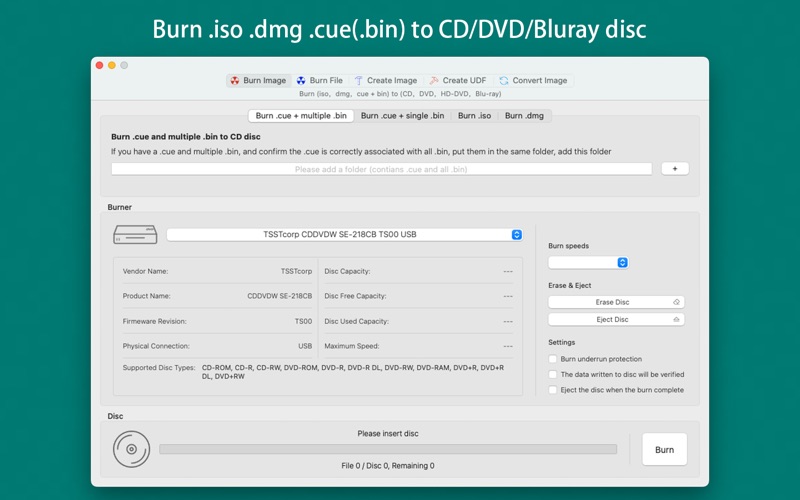Click the disc icon in the Disc section
The height and width of the screenshot is (500, 800).
131,449
